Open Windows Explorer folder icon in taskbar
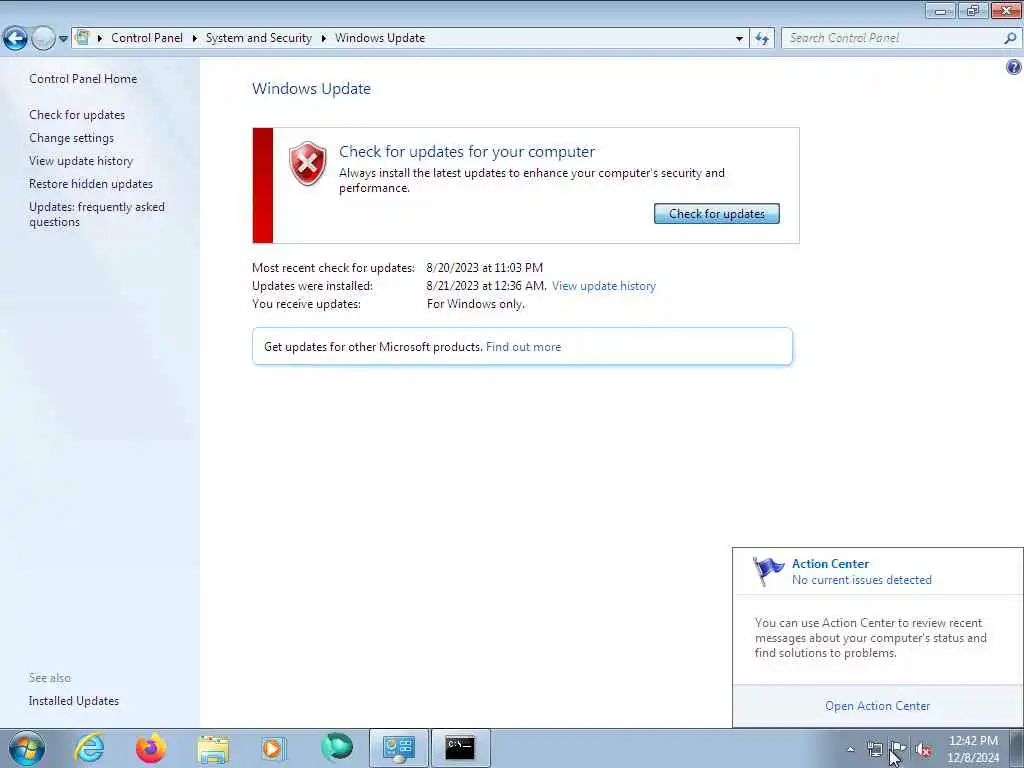 213,749
